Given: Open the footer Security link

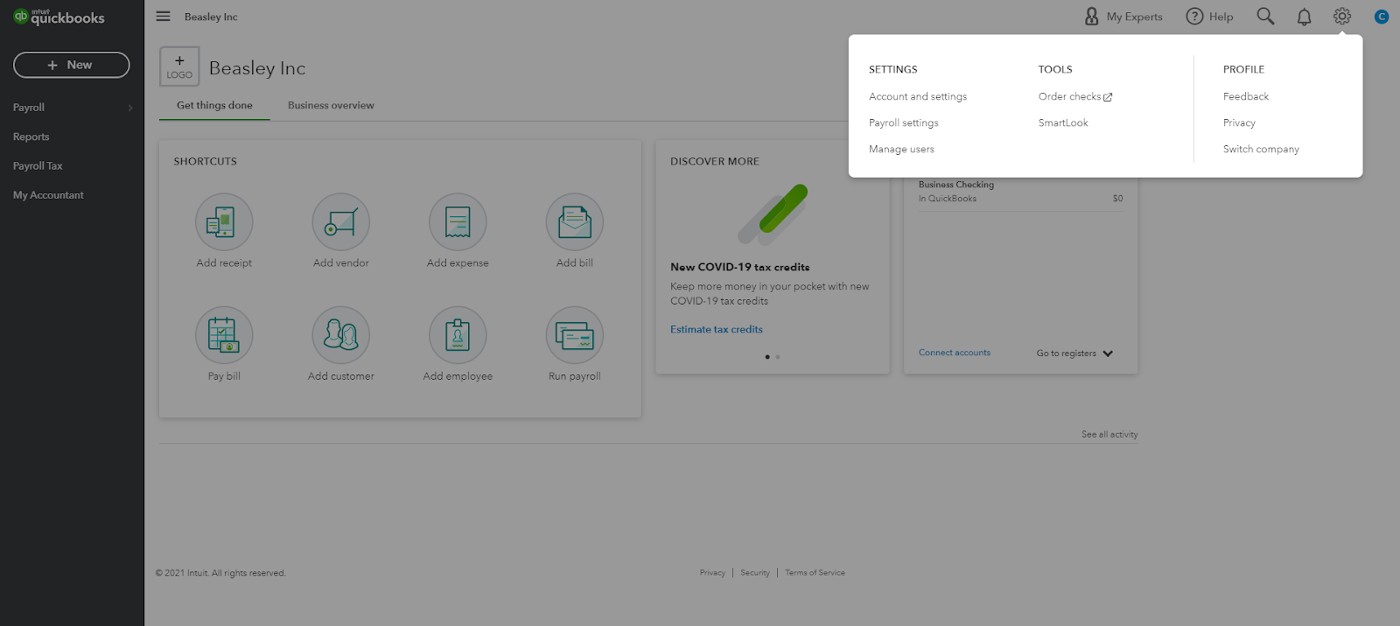Looking at the screenshot, I should [x=755, y=573].
